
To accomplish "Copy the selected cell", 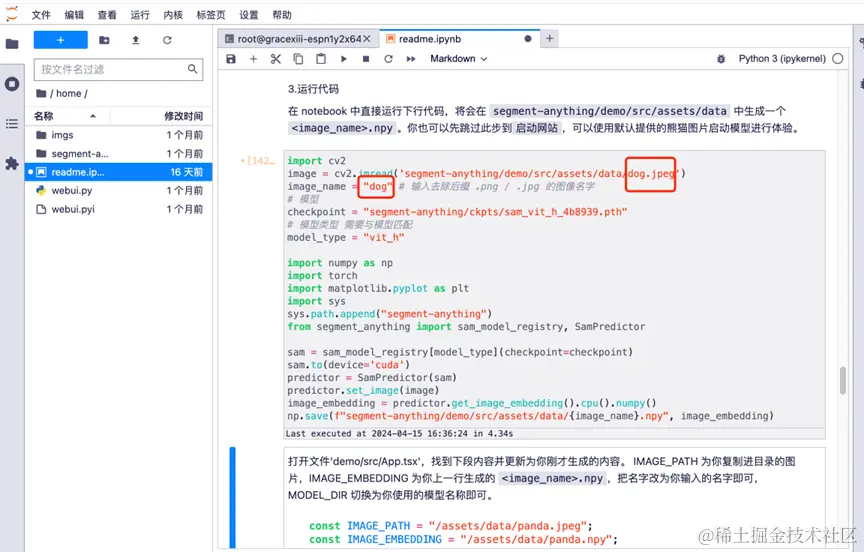I will tap(298, 59).
